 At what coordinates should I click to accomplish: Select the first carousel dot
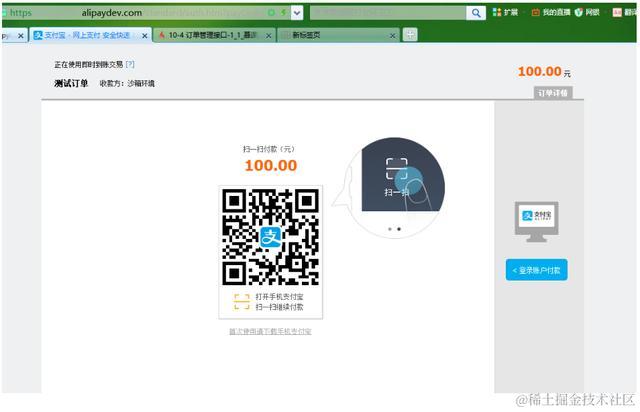pyautogui.click(x=390, y=229)
